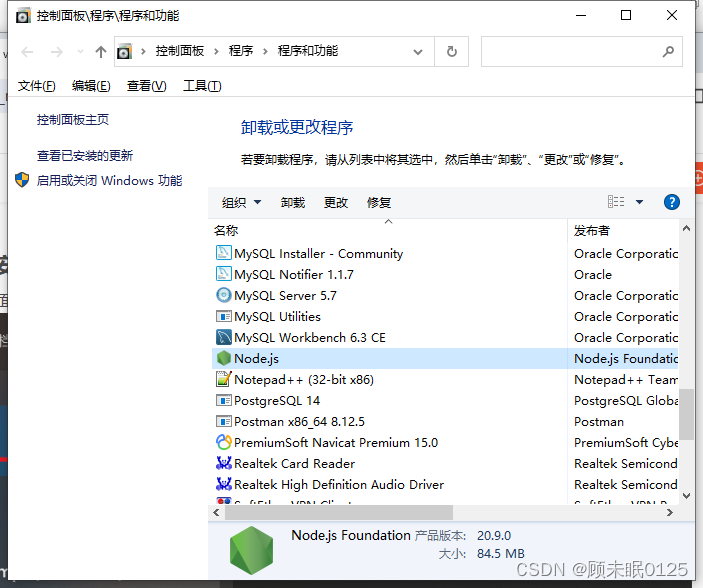Go up one level with up arrow

(x=101, y=52)
